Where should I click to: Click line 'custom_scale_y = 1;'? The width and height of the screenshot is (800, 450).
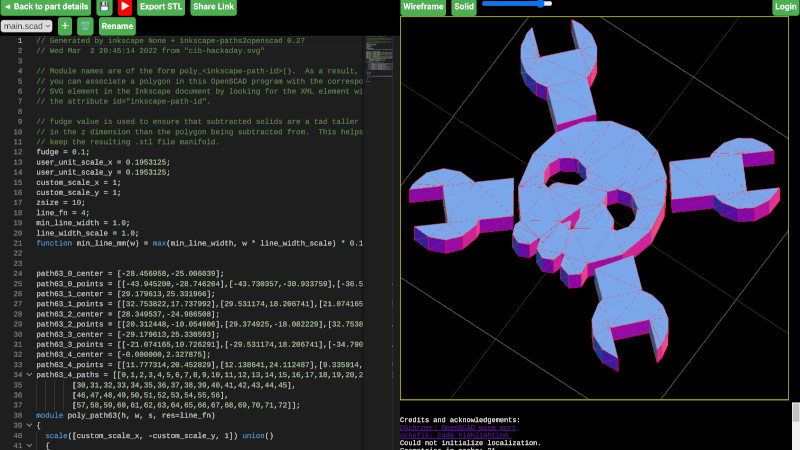tap(79, 192)
